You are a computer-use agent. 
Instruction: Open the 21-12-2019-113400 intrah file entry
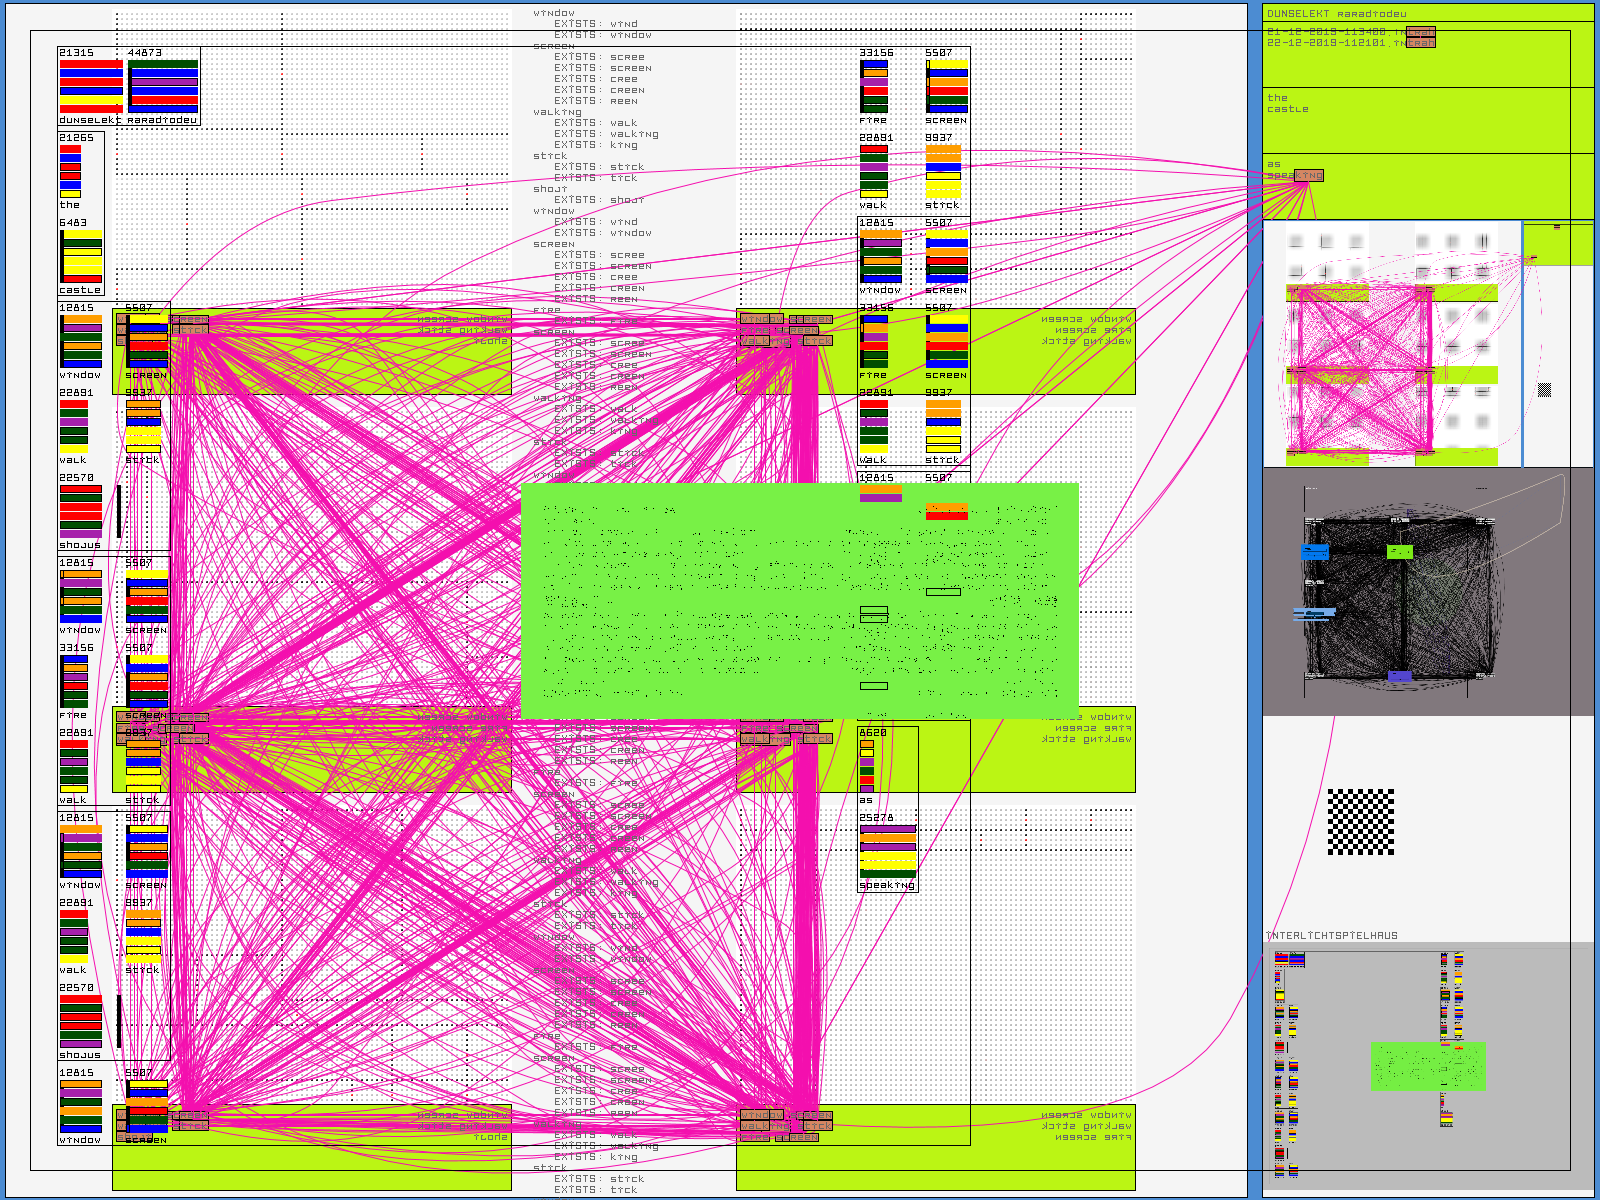[1350, 32]
